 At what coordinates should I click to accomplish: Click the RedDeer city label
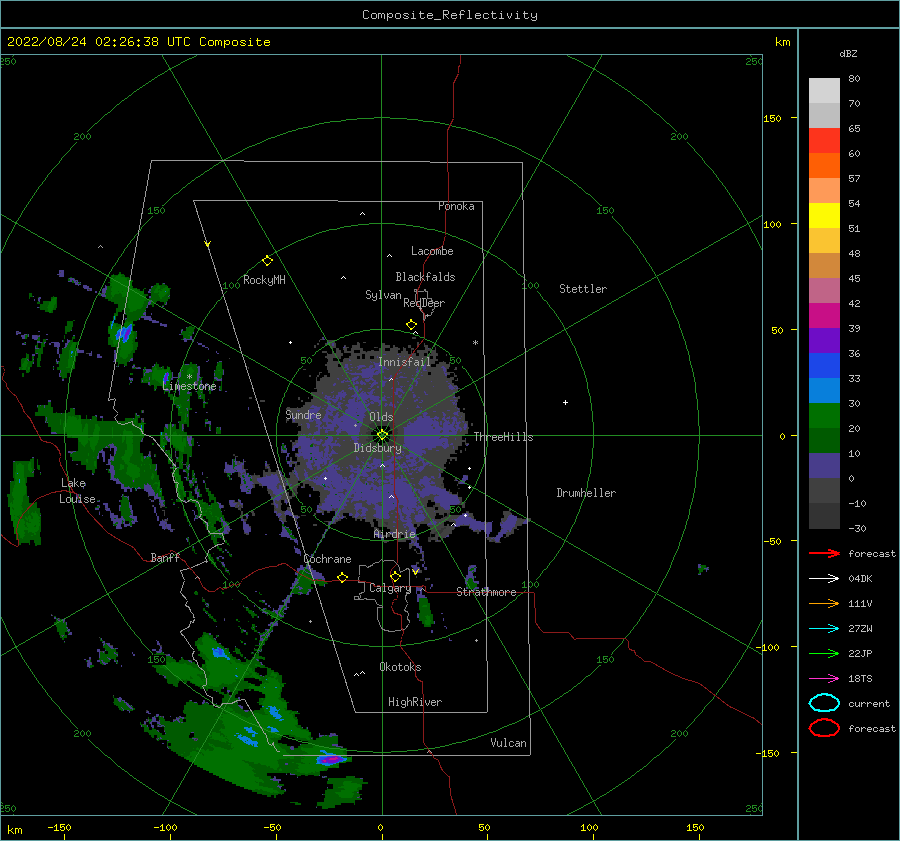point(424,303)
